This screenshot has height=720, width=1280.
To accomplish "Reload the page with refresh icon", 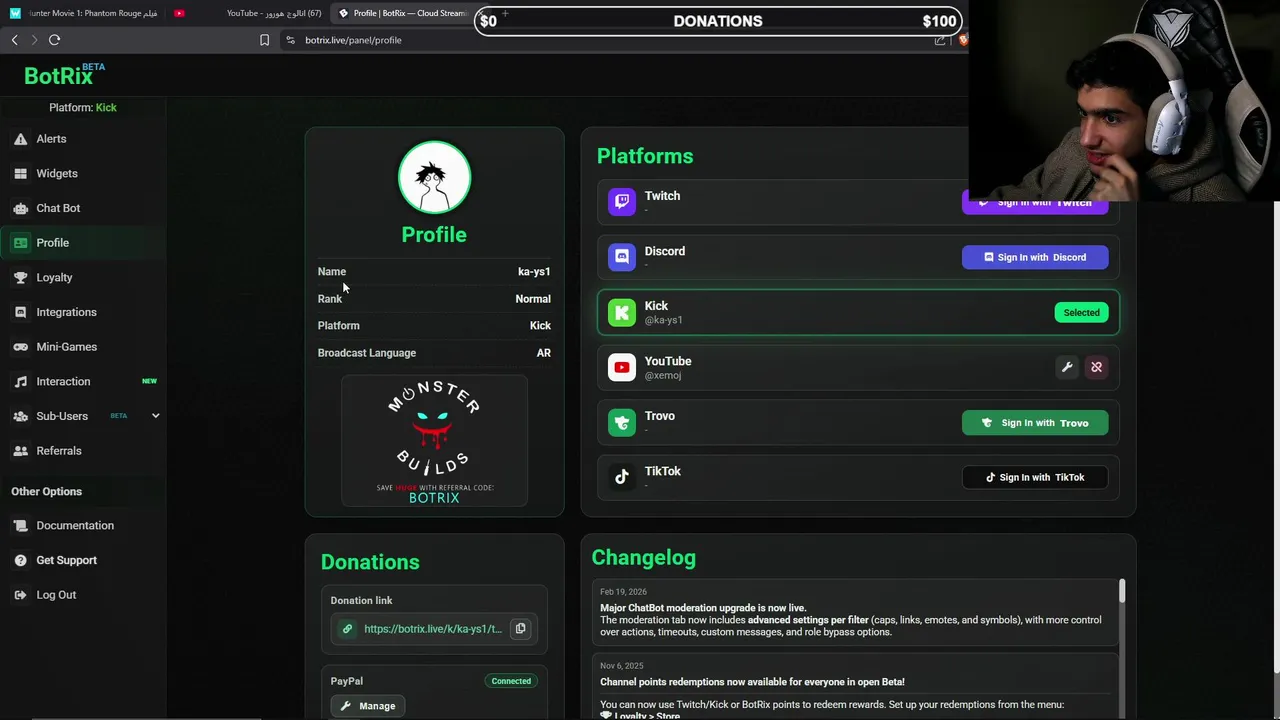I will coord(54,40).
